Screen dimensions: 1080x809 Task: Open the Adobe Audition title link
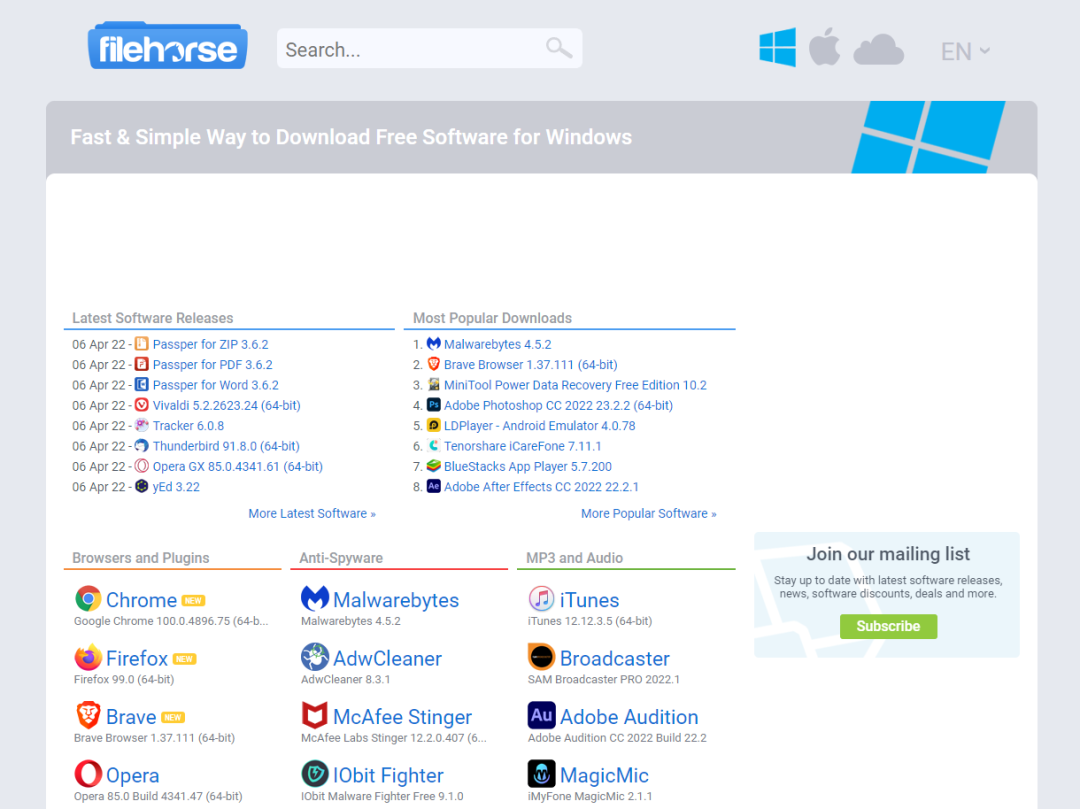[x=629, y=717]
